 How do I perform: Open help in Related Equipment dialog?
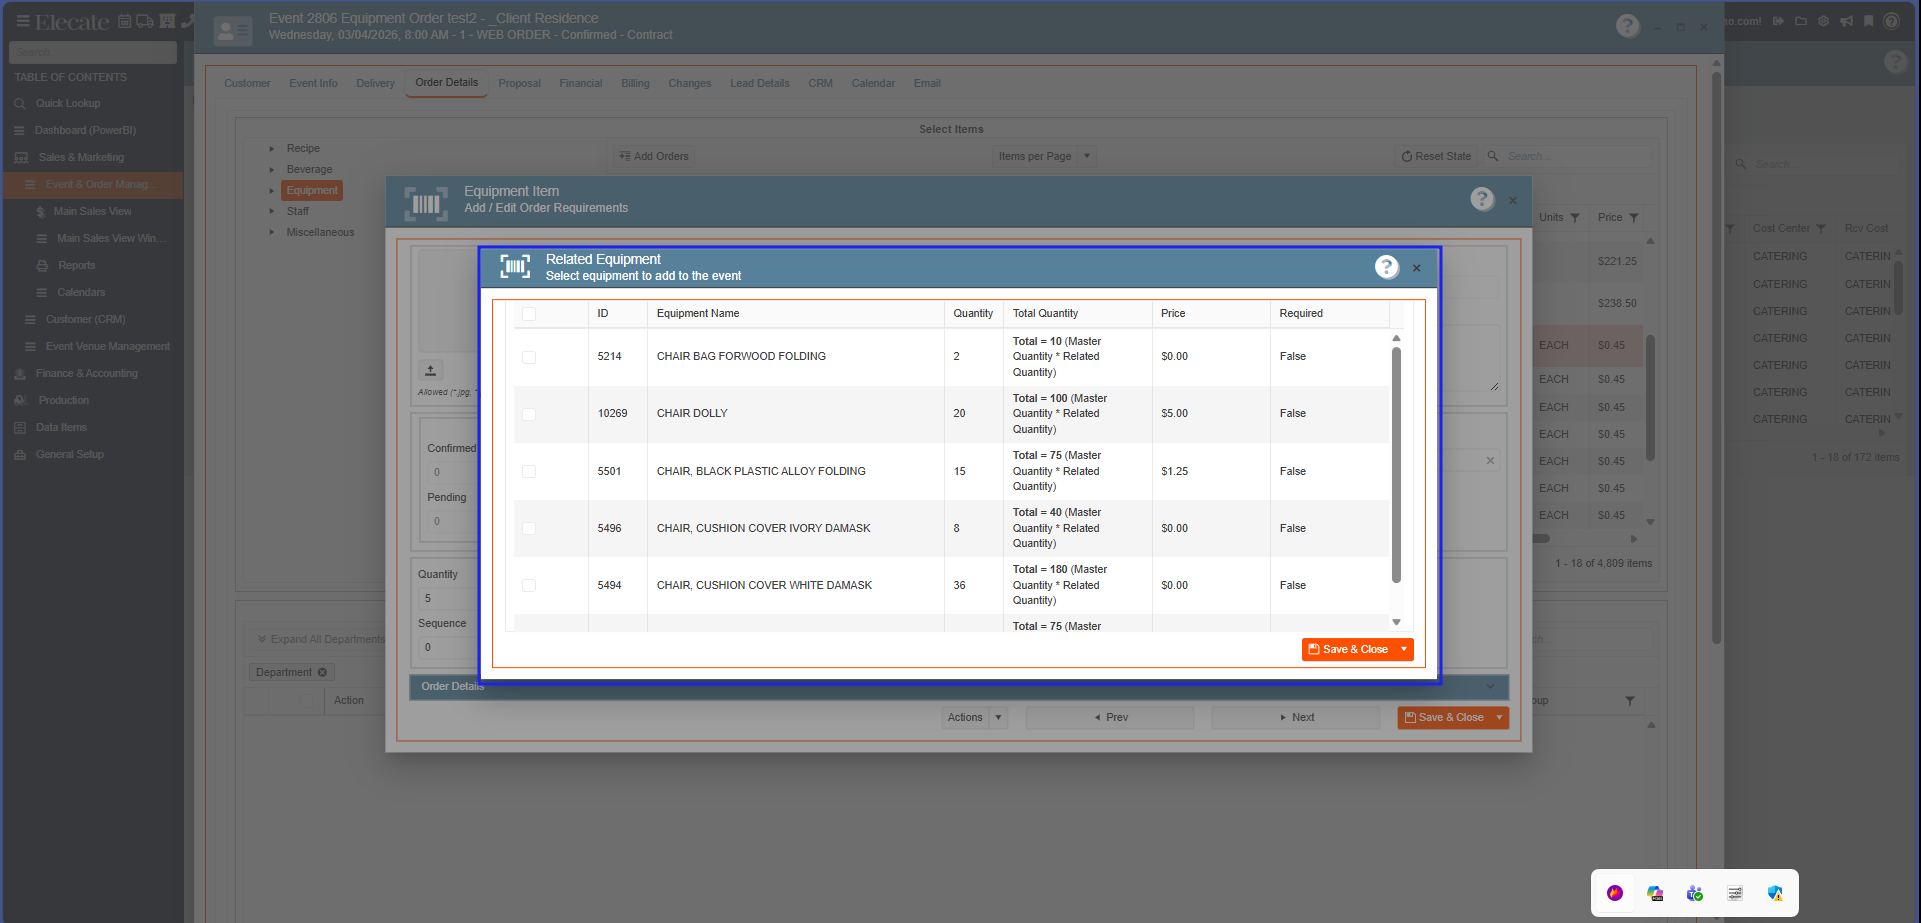(x=1386, y=267)
